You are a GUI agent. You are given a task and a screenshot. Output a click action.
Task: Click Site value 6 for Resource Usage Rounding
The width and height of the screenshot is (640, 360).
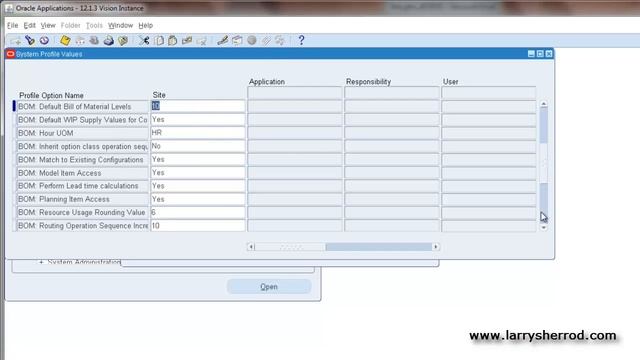point(198,212)
